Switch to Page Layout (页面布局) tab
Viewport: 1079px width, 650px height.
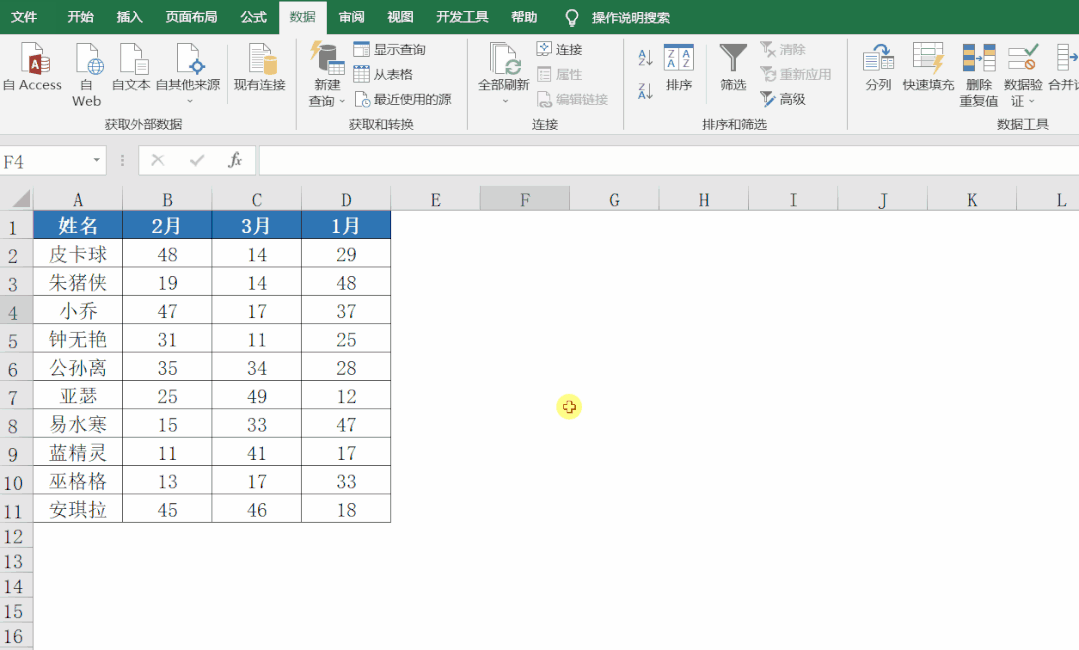click(x=191, y=17)
